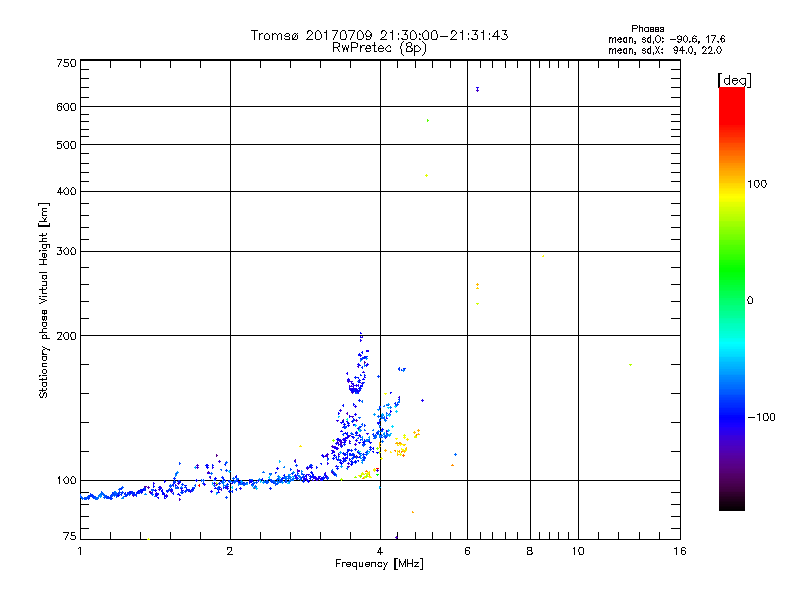Select the 'mean, sd,O: -90.6, 17.6' line

tap(666, 39)
